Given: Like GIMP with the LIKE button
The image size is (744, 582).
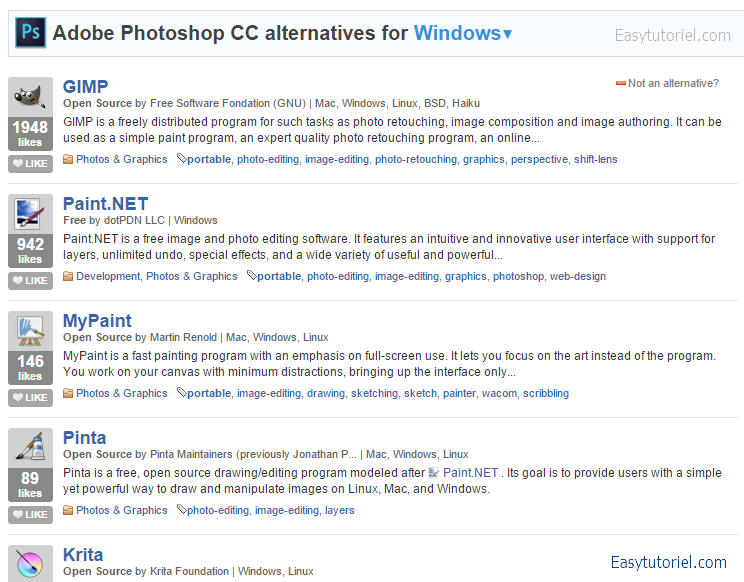Looking at the screenshot, I should click(30, 164).
